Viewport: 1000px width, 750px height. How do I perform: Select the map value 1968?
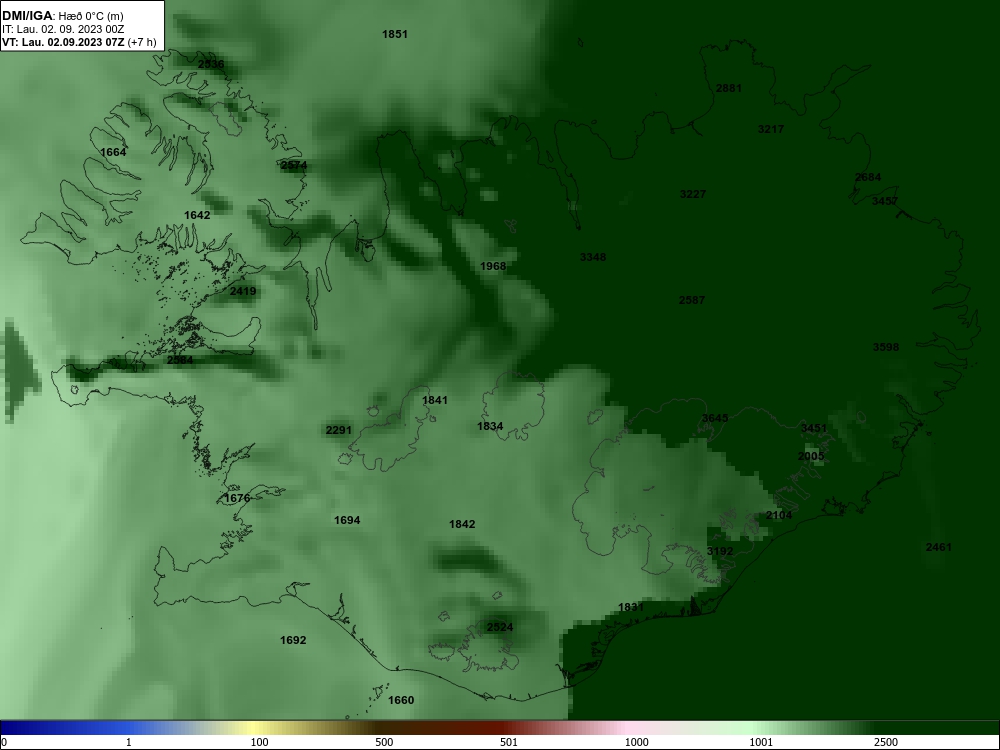pyautogui.click(x=493, y=267)
